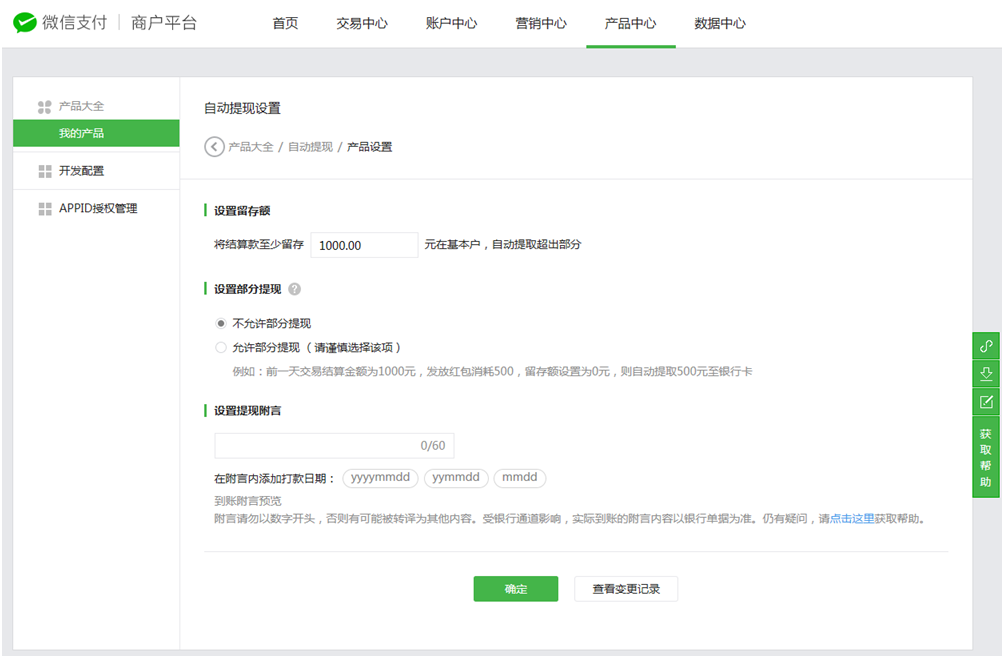Click the link icon on right sidebar

pos(986,346)
